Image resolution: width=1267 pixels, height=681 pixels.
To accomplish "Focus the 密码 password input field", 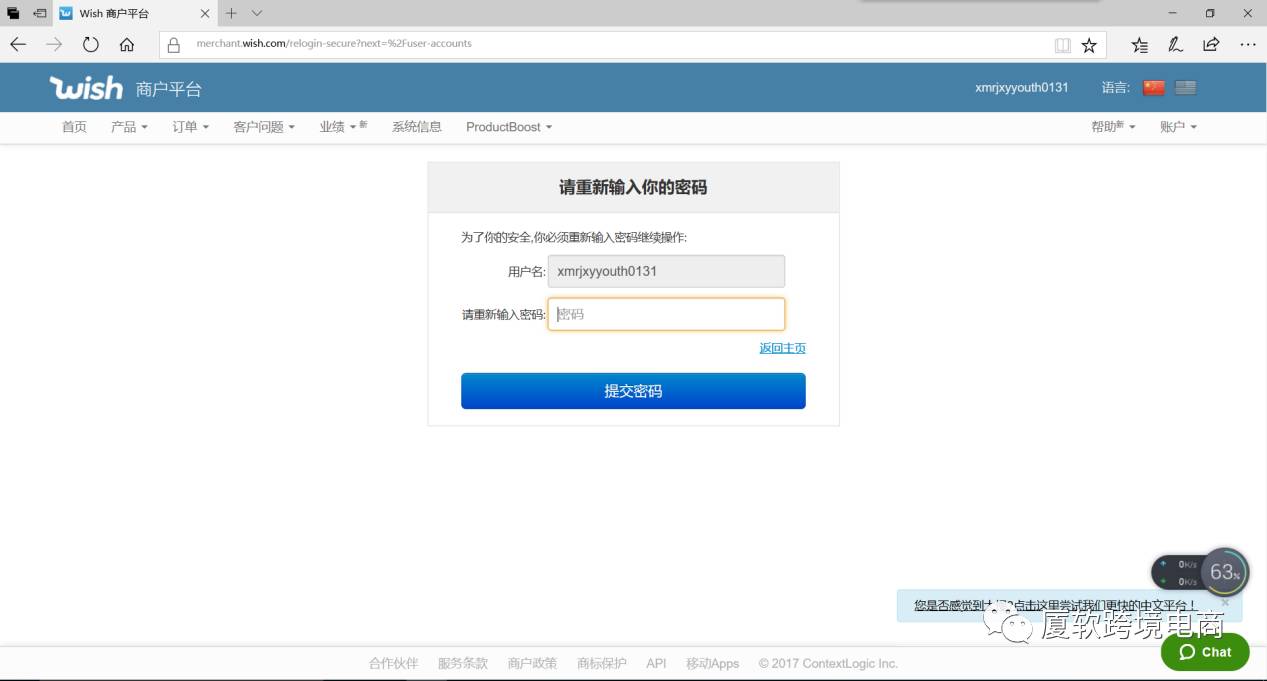I will (x=666, y=314).
